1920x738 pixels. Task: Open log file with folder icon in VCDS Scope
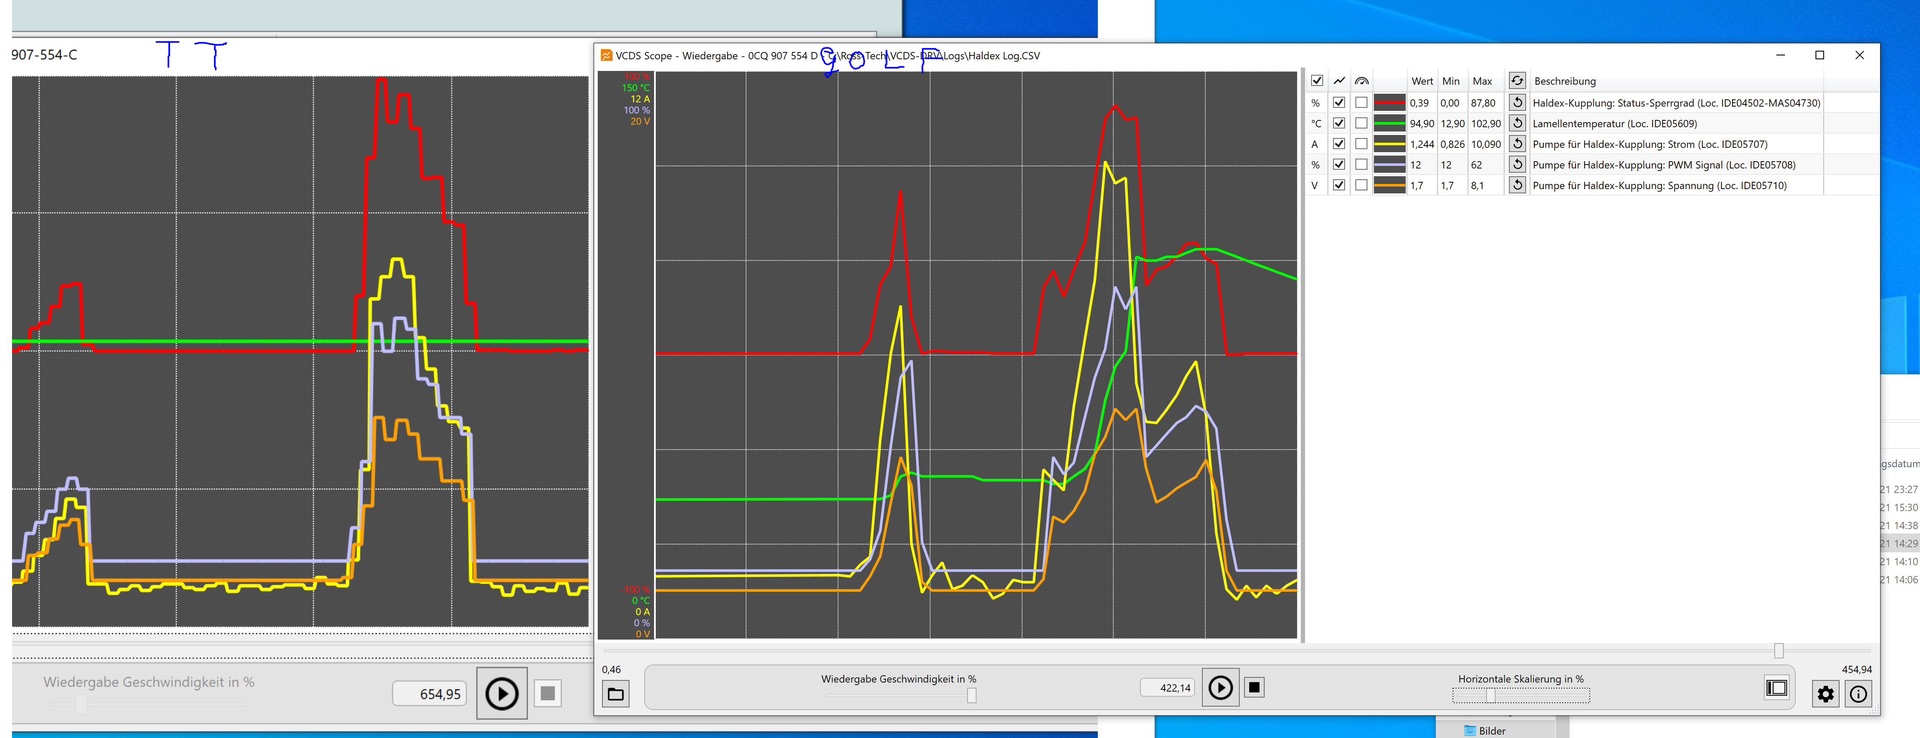pos(616,693)
